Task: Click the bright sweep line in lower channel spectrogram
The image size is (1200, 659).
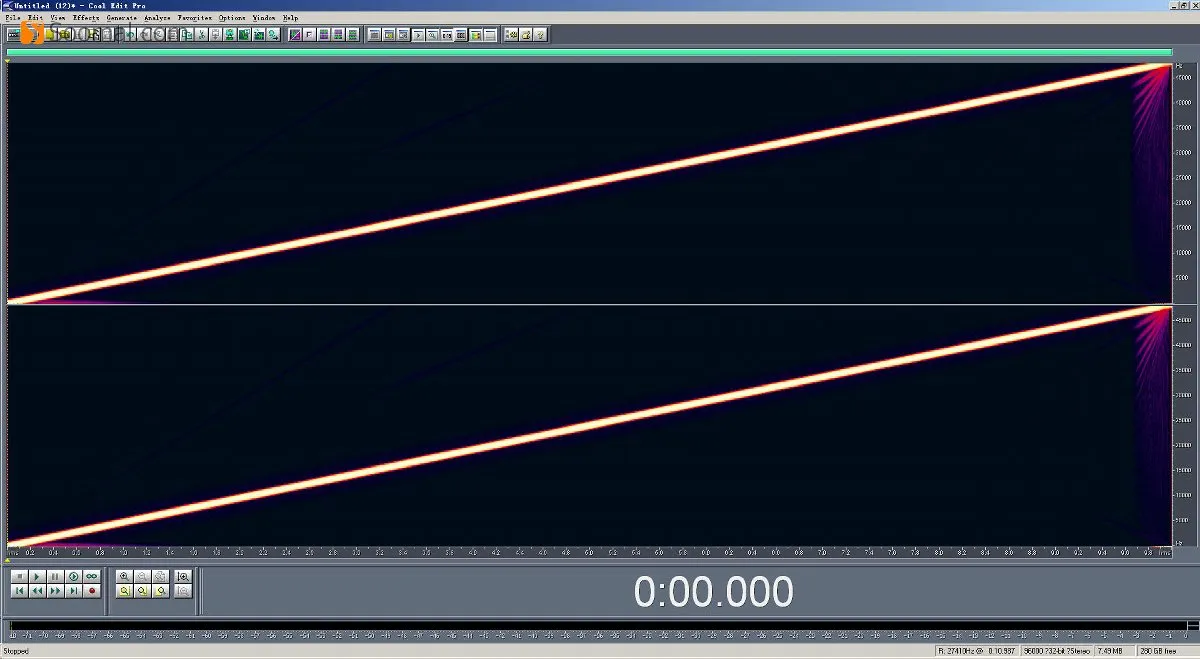Action: 589,425
